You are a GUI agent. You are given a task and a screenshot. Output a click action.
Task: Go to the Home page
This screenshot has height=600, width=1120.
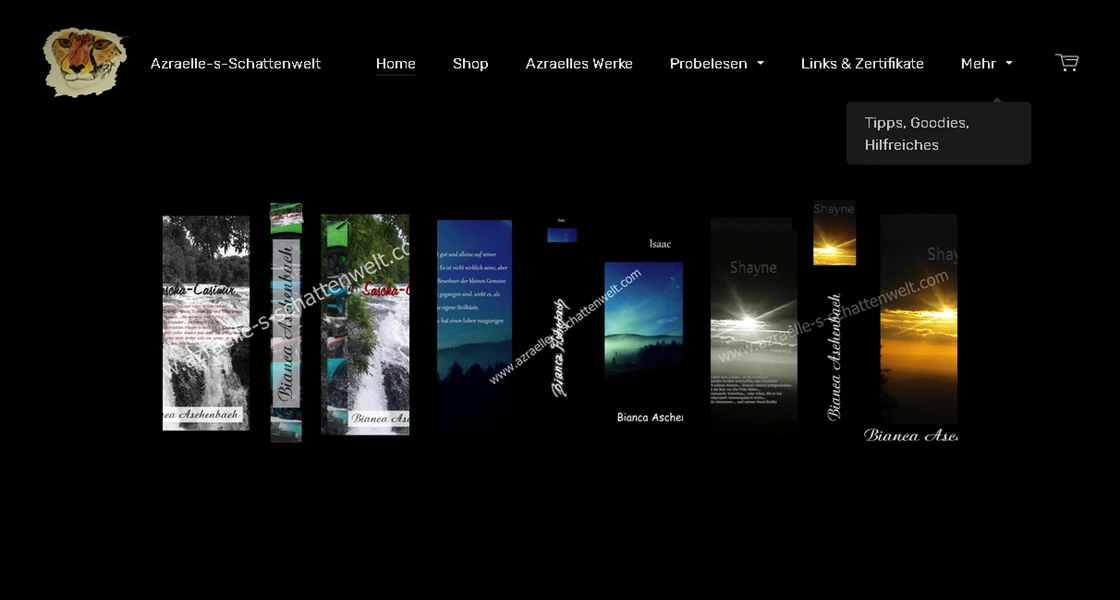(395, 63)
